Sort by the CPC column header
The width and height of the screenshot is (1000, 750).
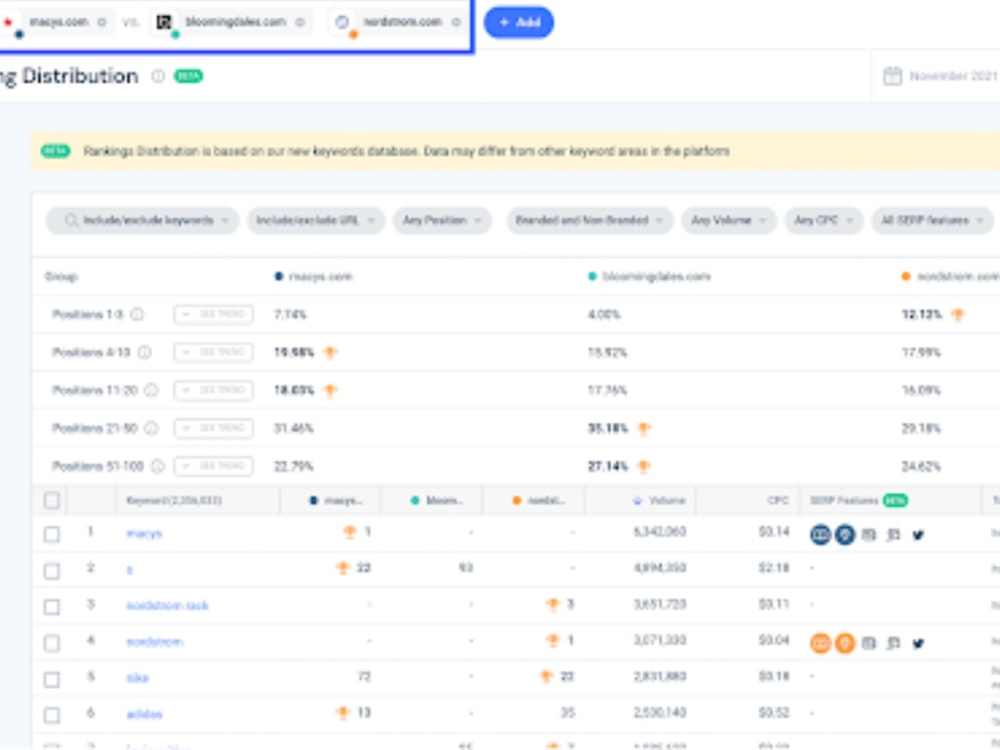tap(778, 501)
